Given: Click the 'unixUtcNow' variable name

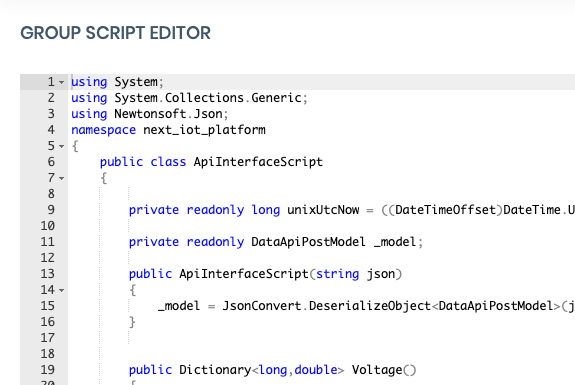Looking at the screenshot, I should pos(323,210).
